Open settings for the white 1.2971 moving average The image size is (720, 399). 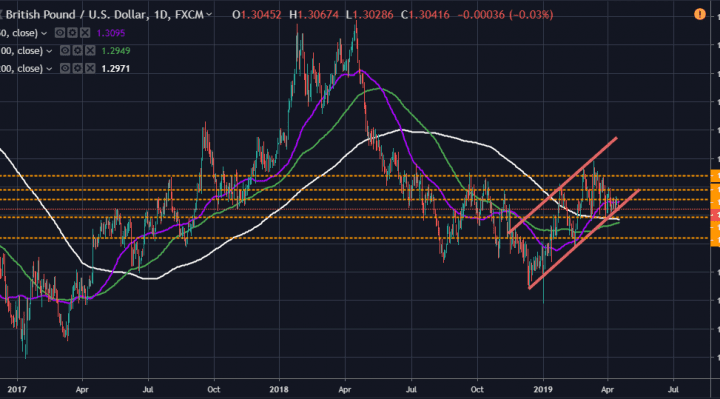coord(78,68)
